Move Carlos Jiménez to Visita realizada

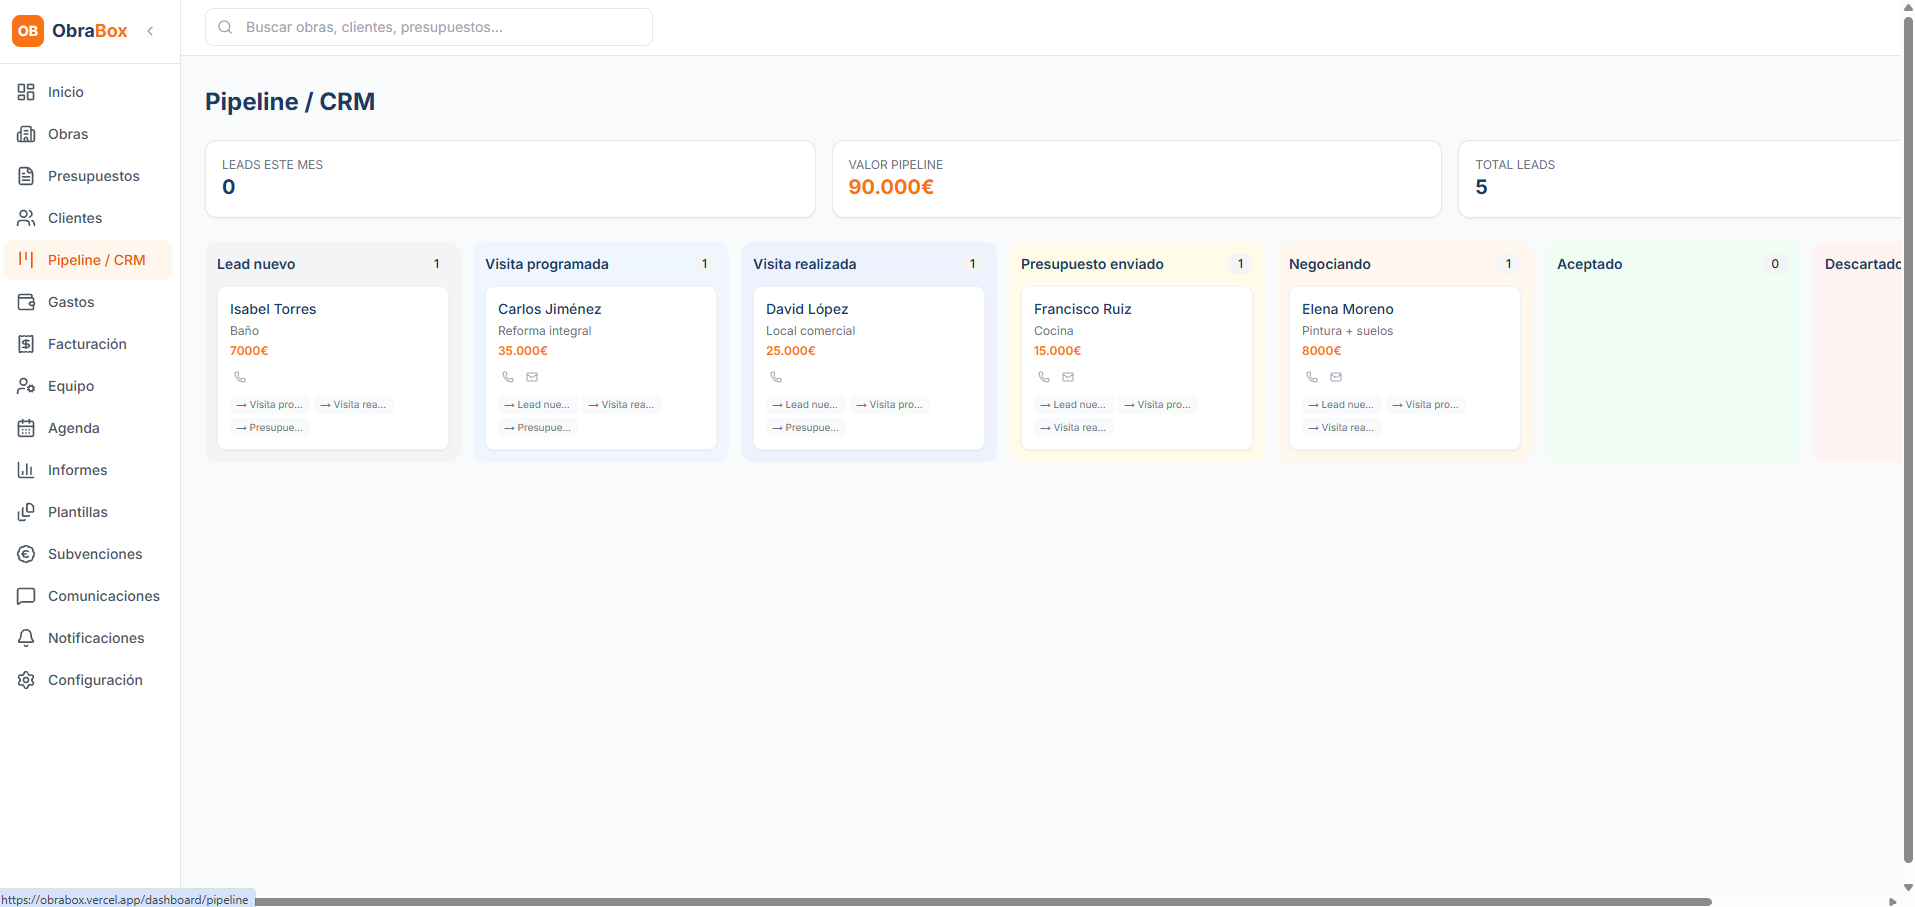(x=622, y=405)
